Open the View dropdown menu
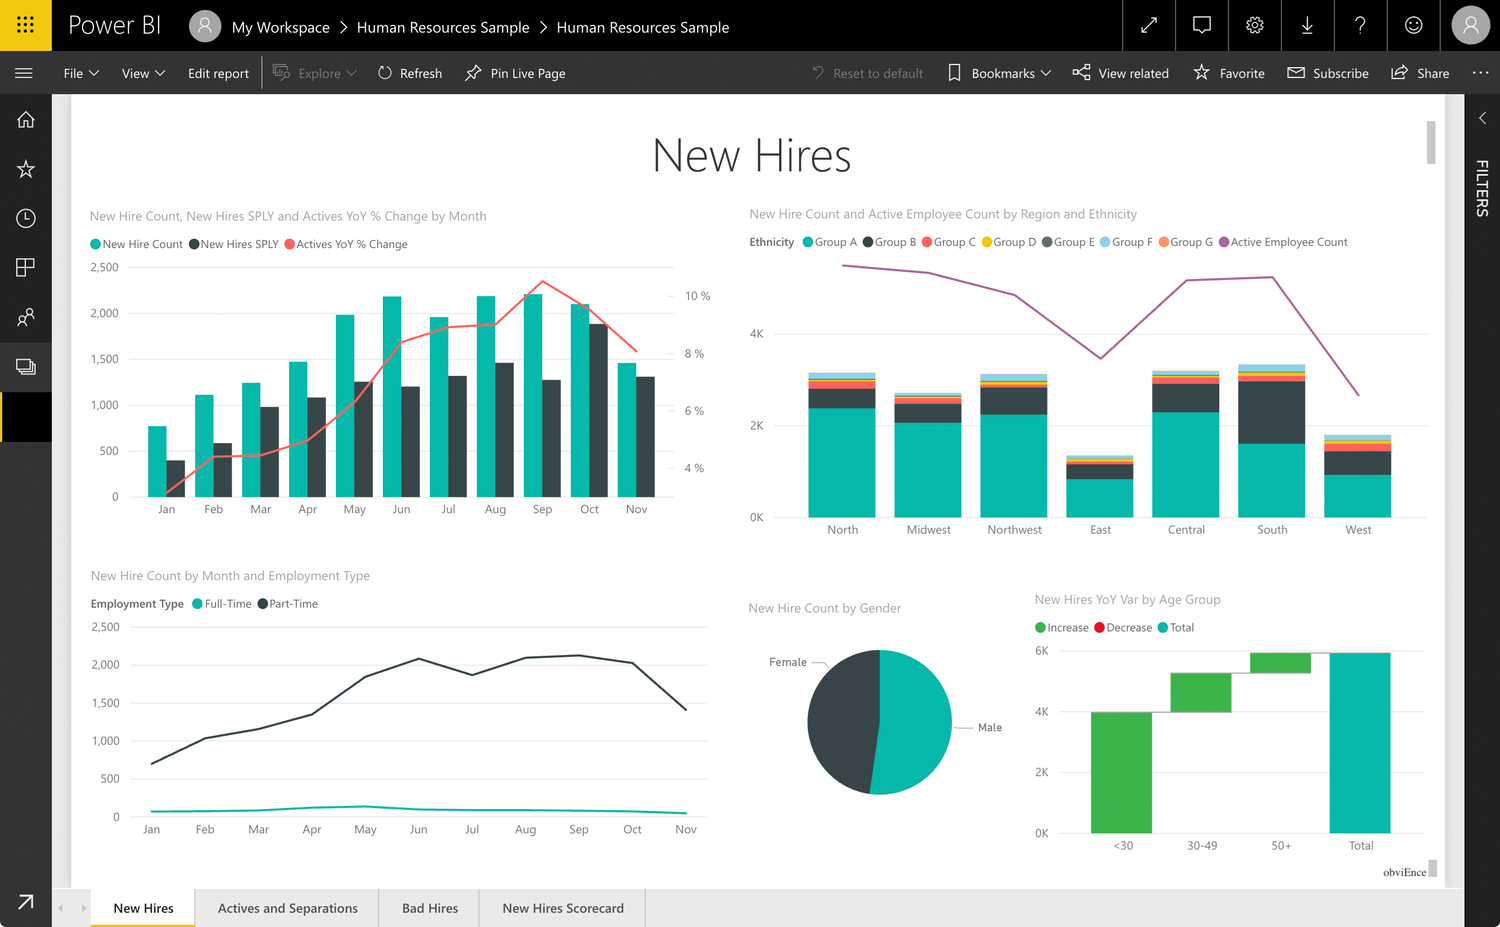 click(x=143, y=73)
